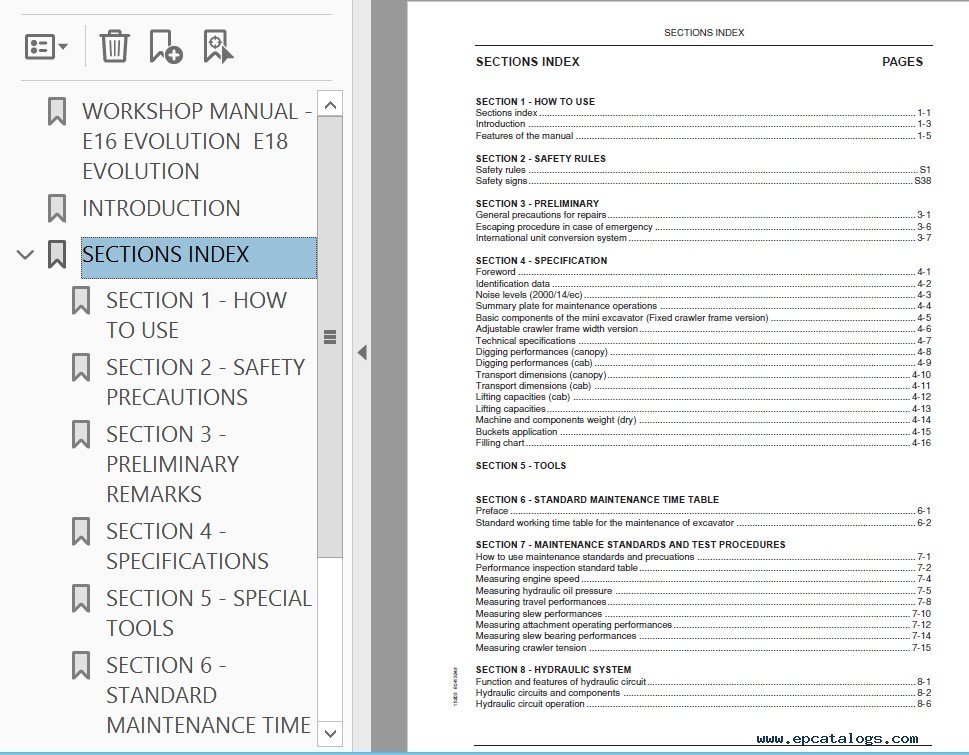Select the SECTIONS INDEX bookmark
The height and width of the screenshot is (755, 969).
point(199,257)
